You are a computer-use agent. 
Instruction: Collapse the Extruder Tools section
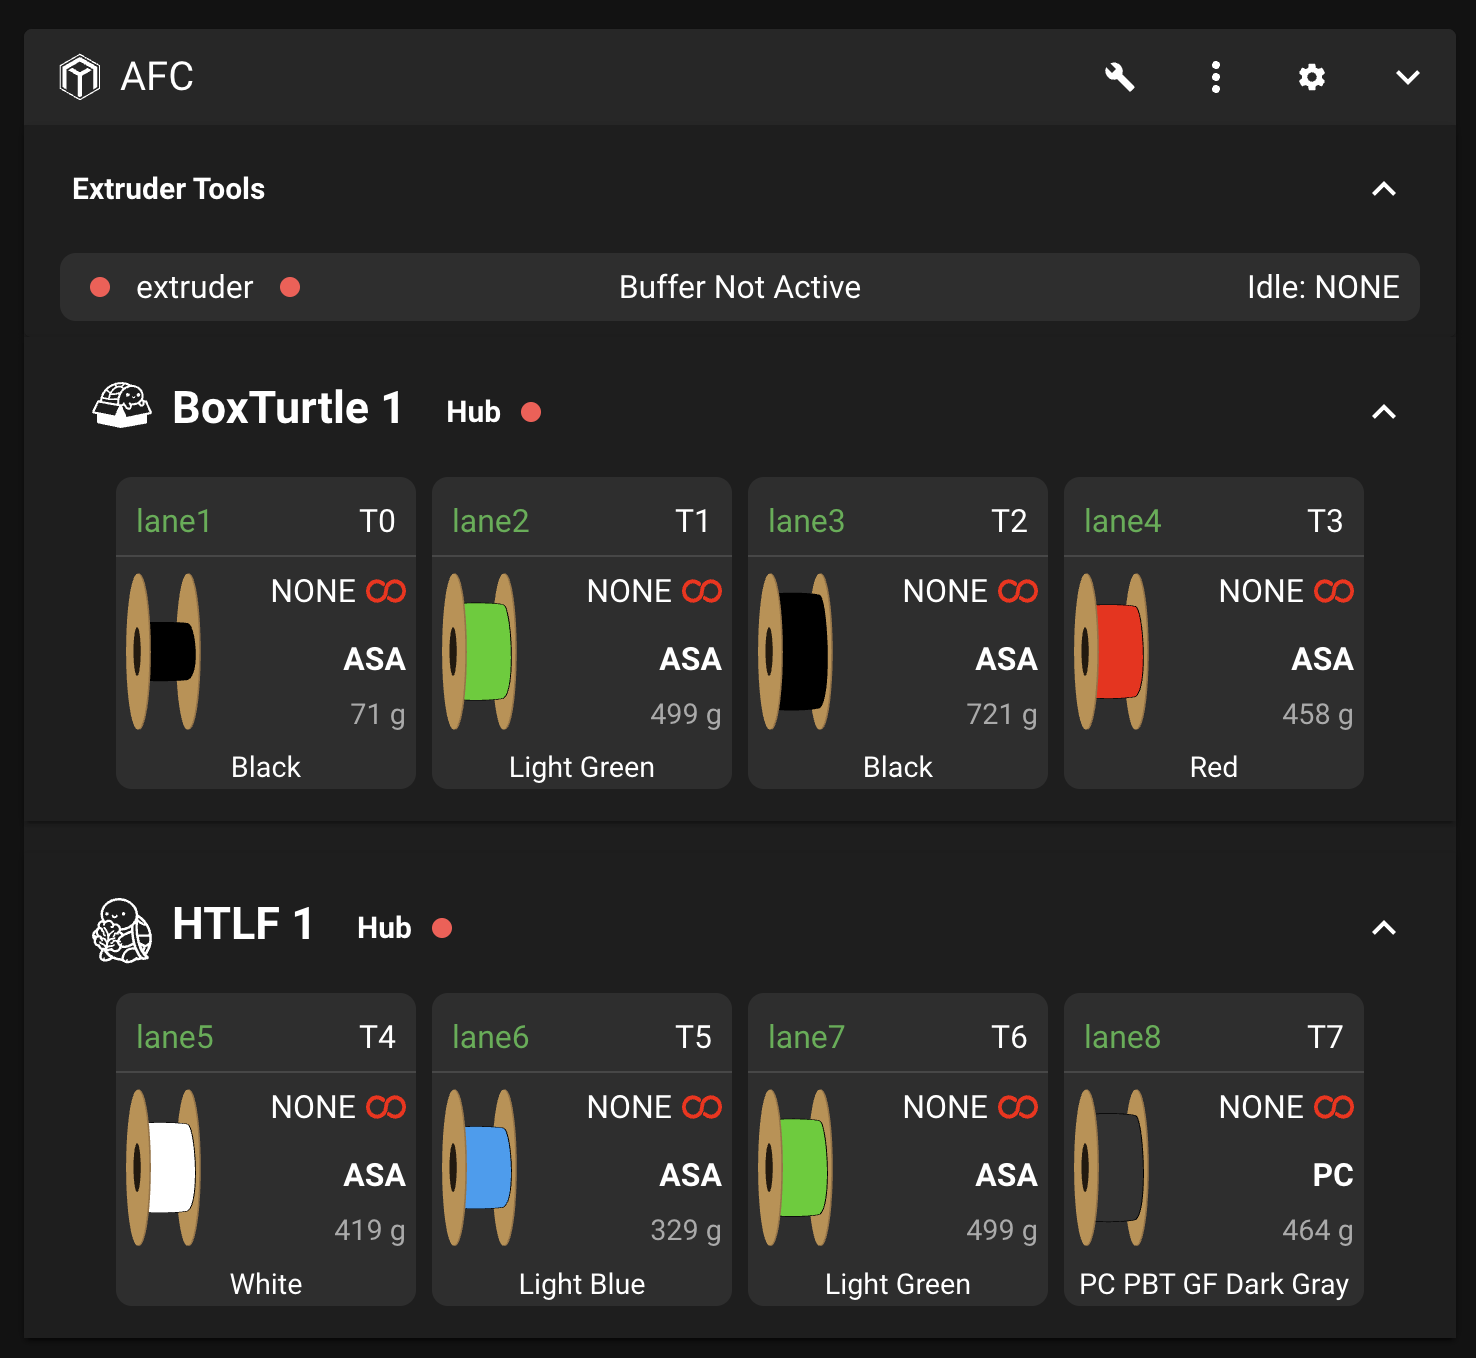1384,189
